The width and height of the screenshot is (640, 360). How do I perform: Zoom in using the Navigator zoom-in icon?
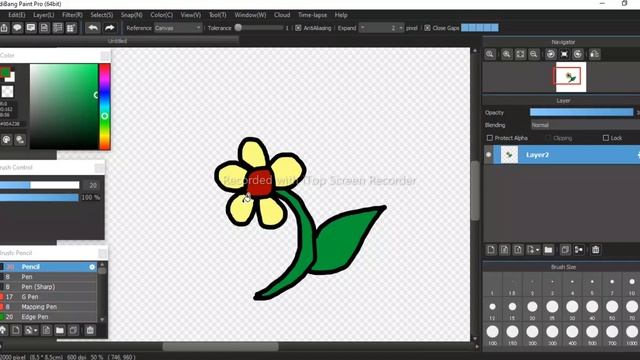[507, 54]
